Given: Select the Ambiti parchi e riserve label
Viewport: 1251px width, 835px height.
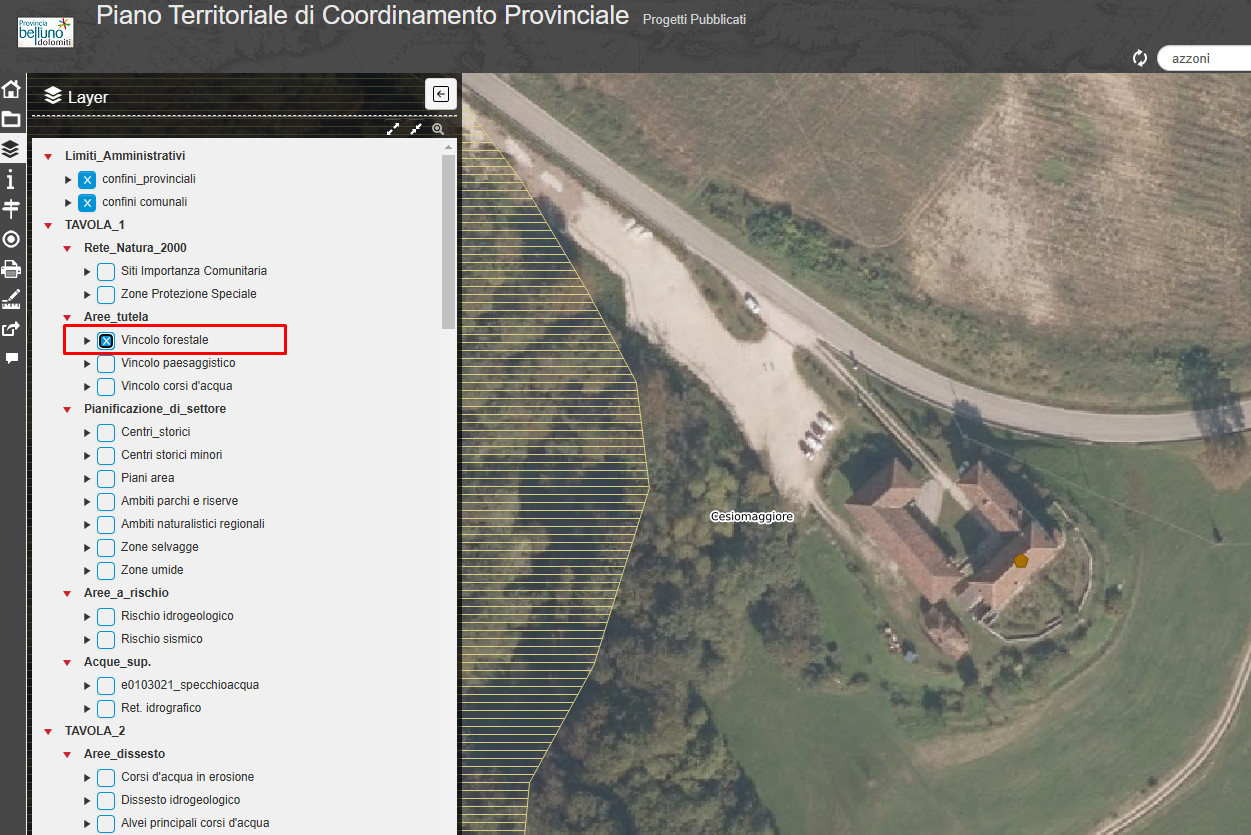Looking at the screenshot, I should 180,501.
